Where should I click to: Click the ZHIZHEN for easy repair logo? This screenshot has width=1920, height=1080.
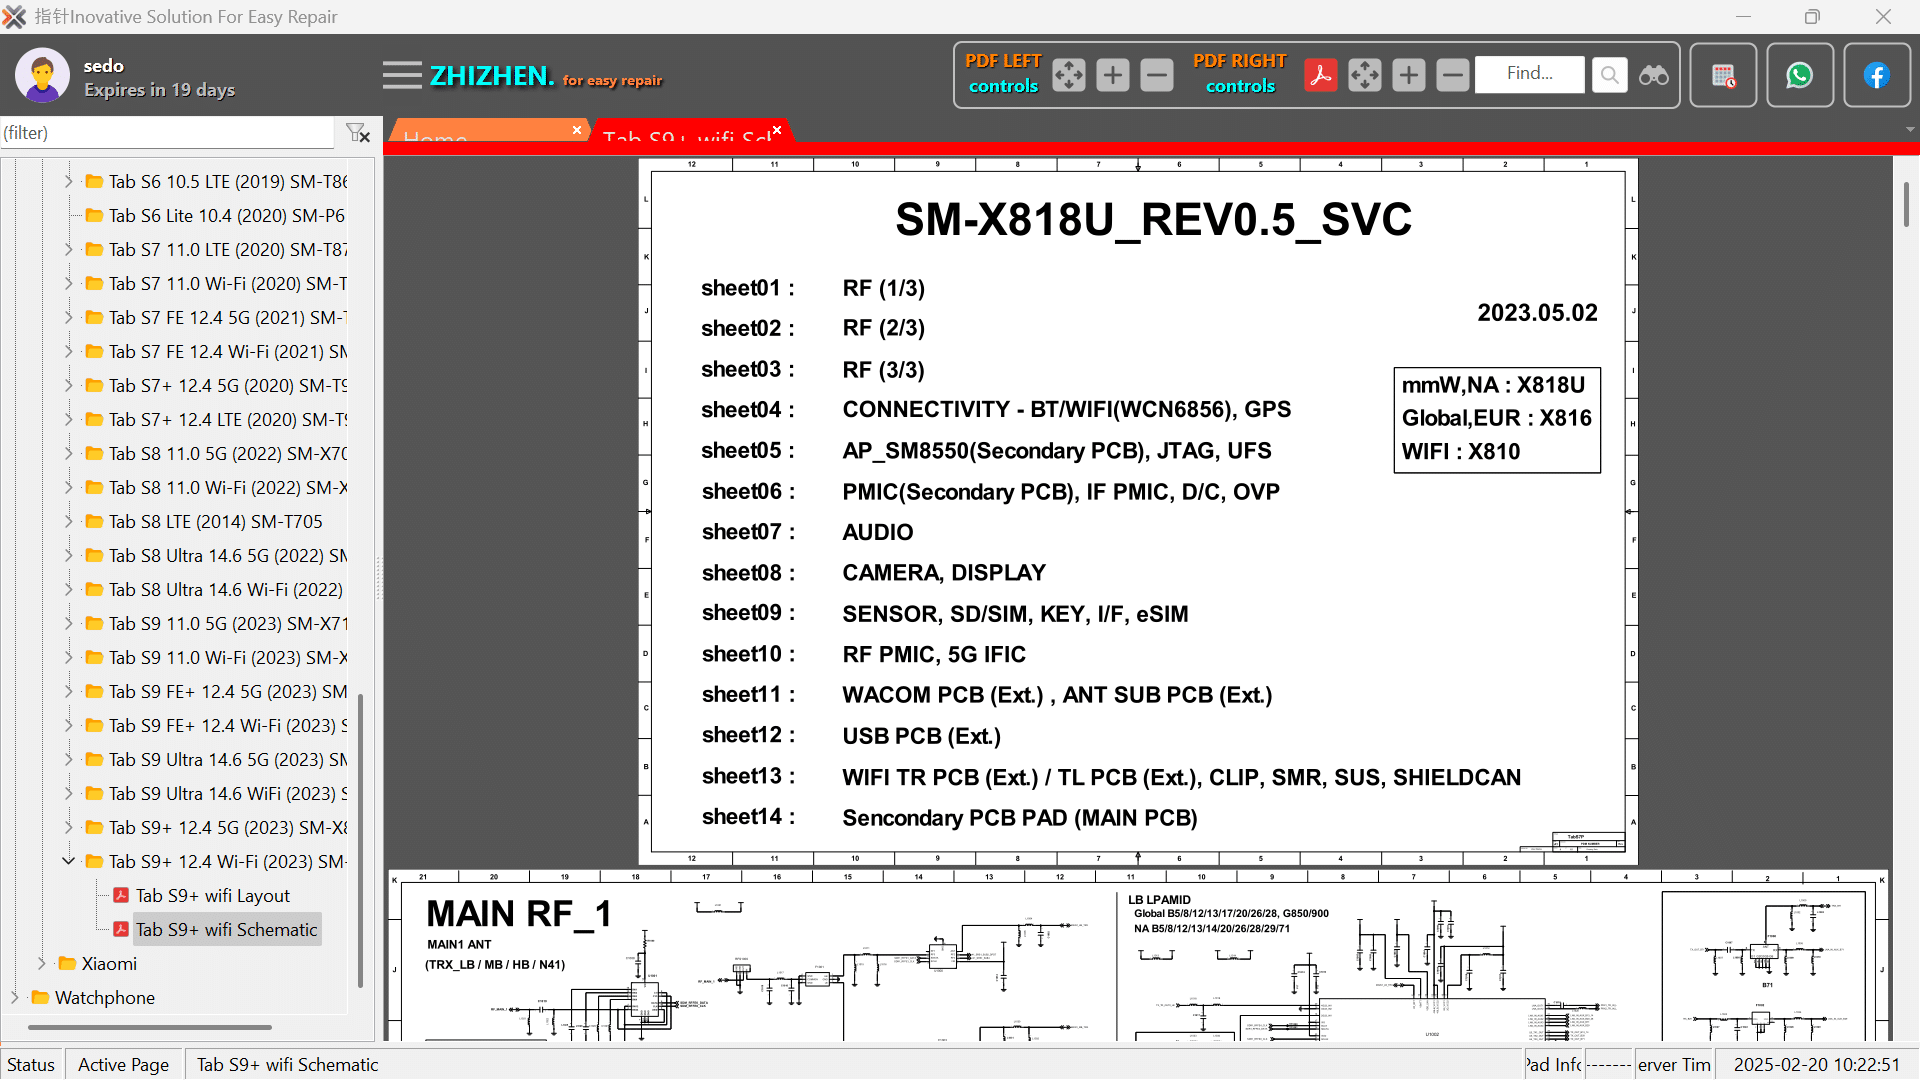(546, 76)
